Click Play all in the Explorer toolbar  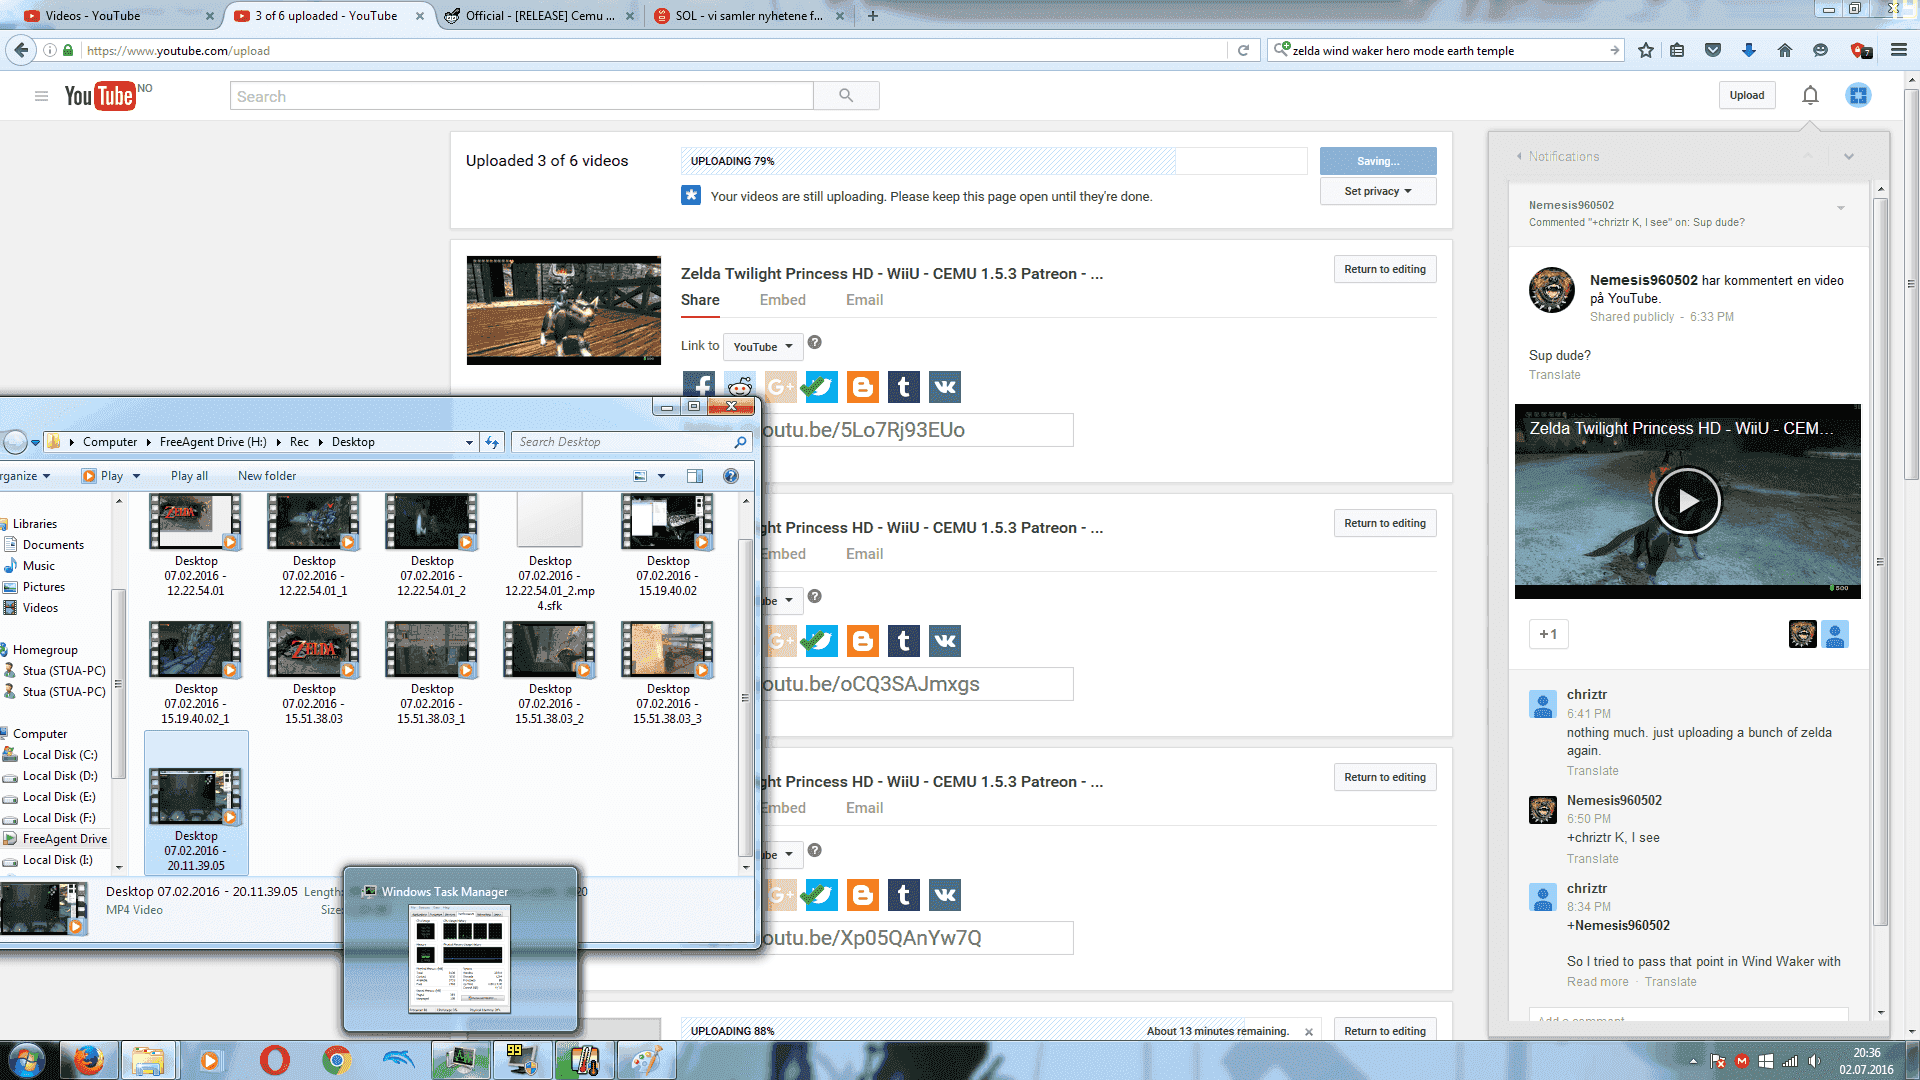click(x=189, y=476)
